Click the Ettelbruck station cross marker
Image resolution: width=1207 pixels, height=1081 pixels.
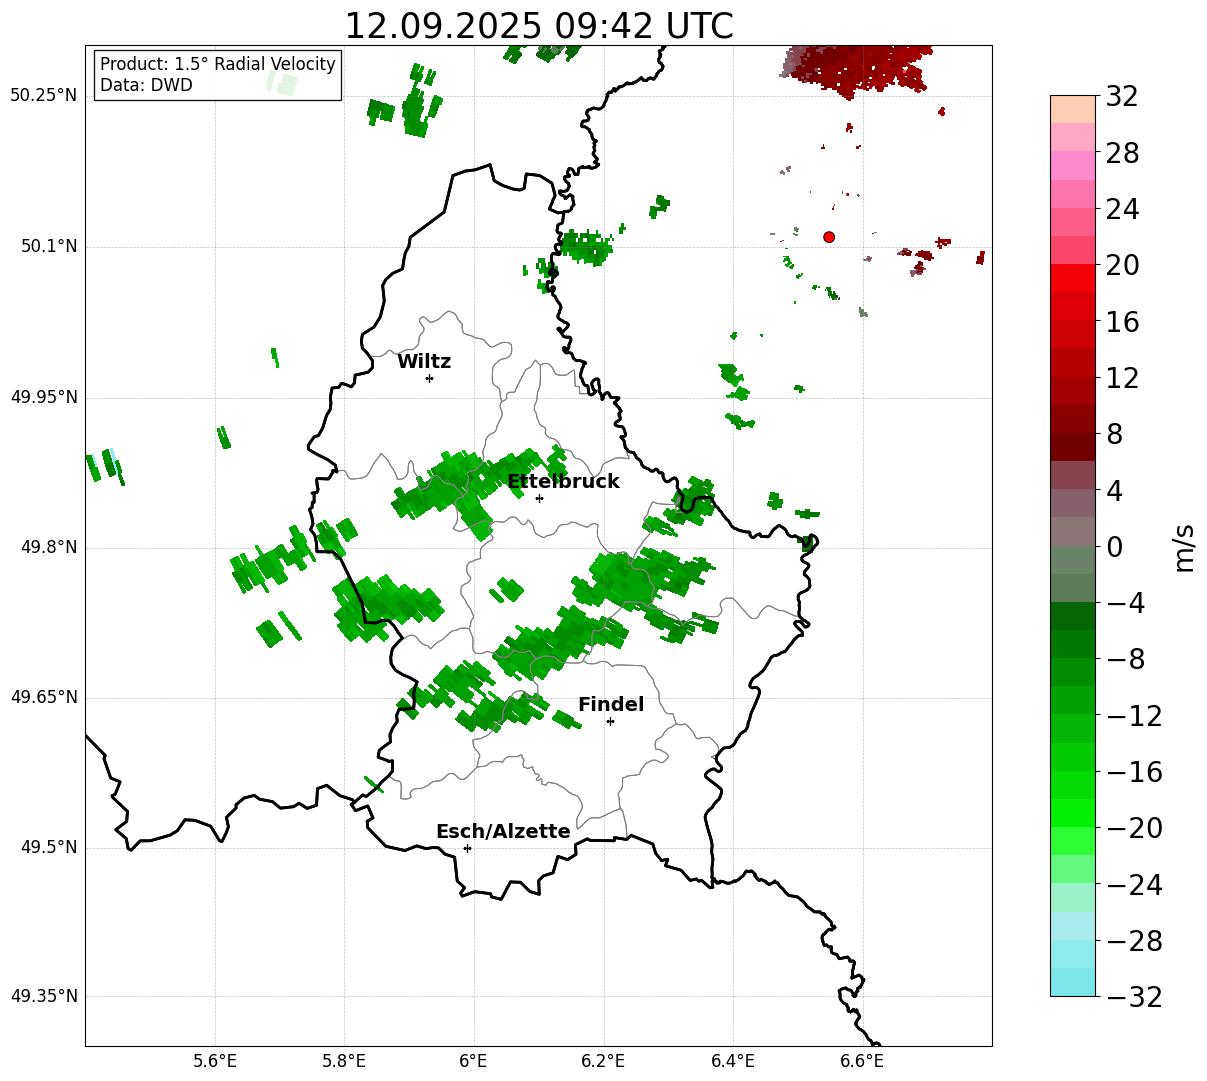tap(539, 498)
